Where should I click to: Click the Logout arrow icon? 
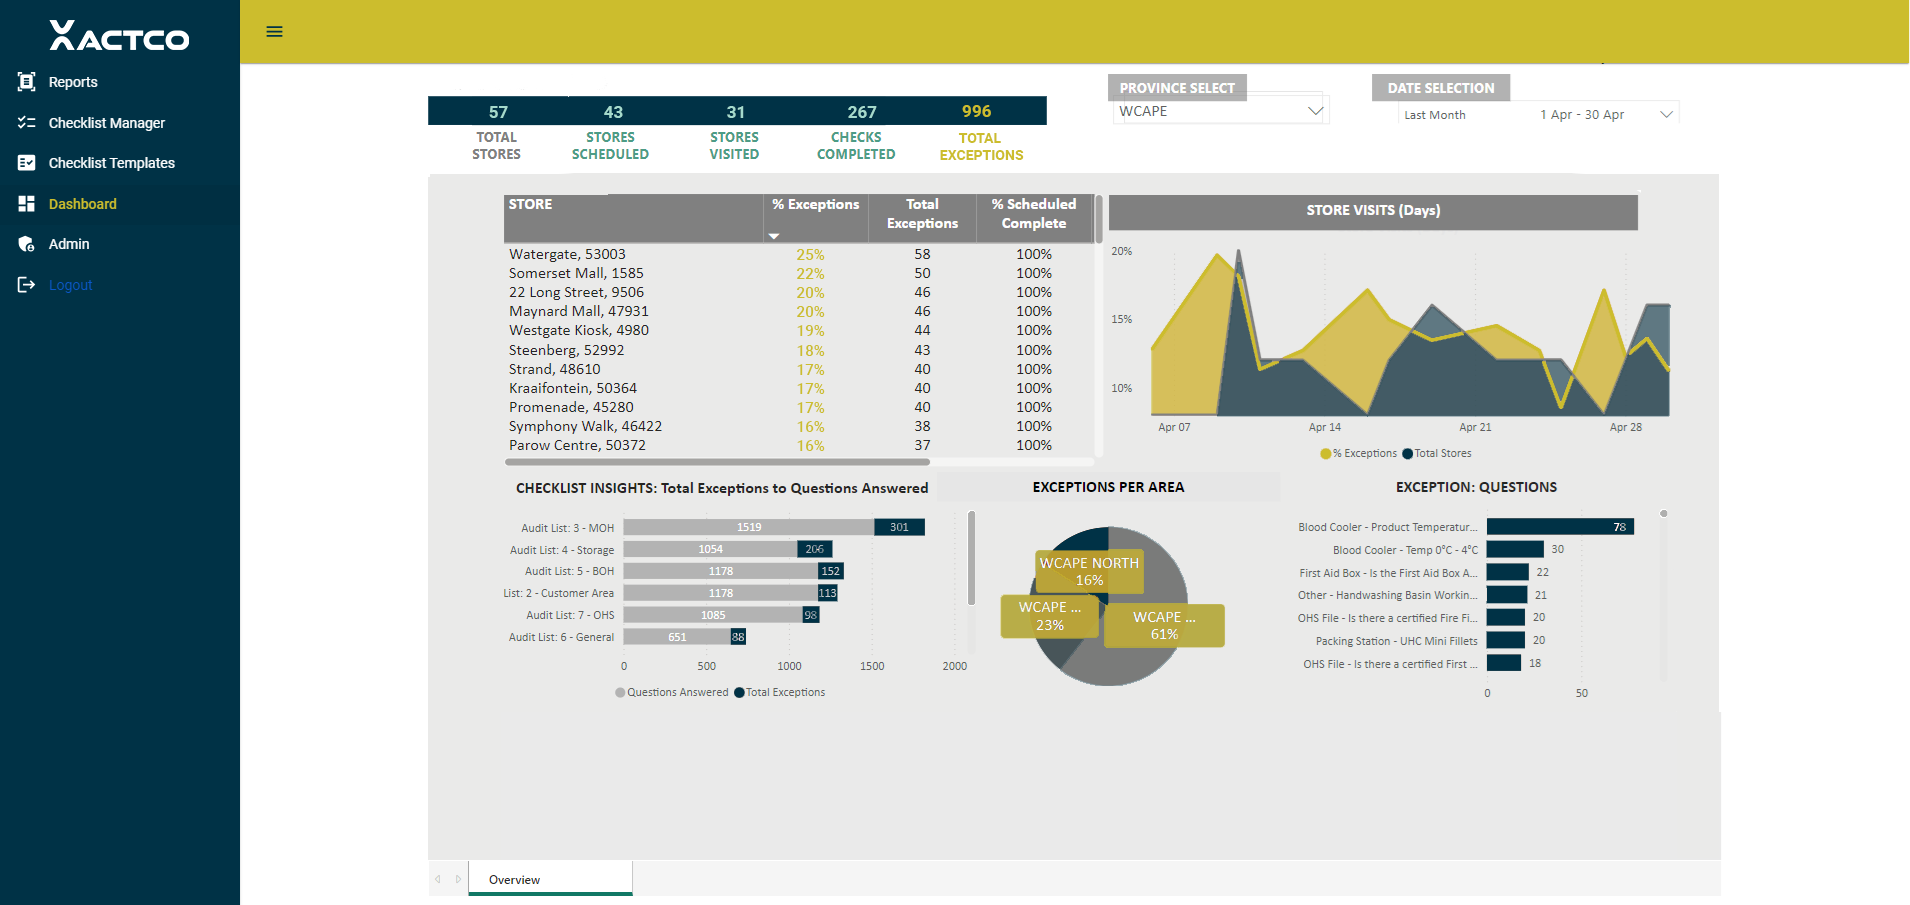coord(27,285)
